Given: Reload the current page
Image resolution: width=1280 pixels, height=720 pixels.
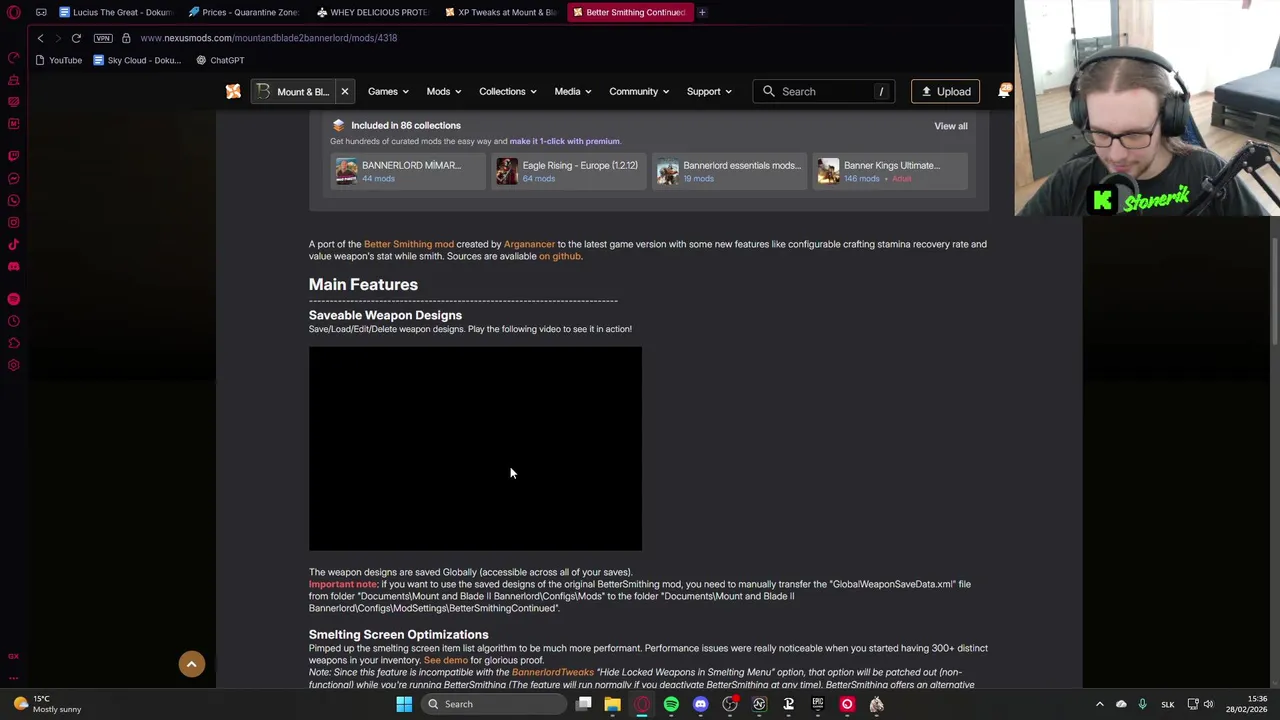Looking at the screenshot, I should (x=76, y=38).
